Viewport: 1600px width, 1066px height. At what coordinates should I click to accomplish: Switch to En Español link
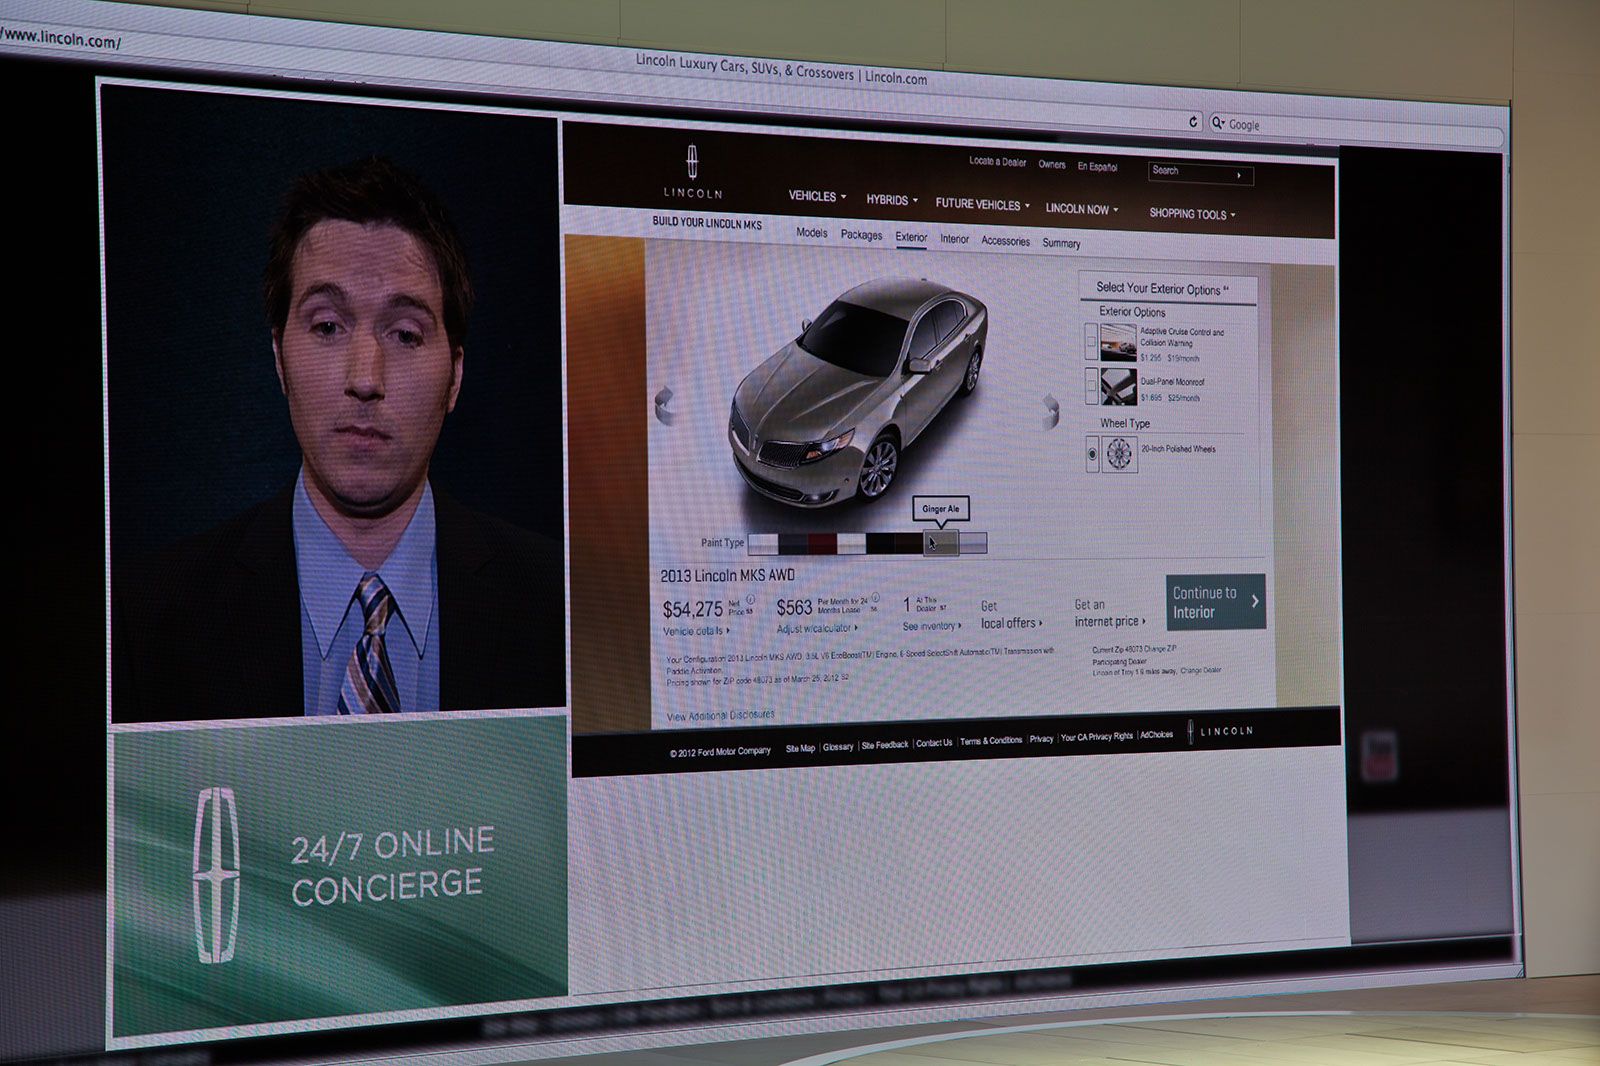click(x=1097, y=167)
